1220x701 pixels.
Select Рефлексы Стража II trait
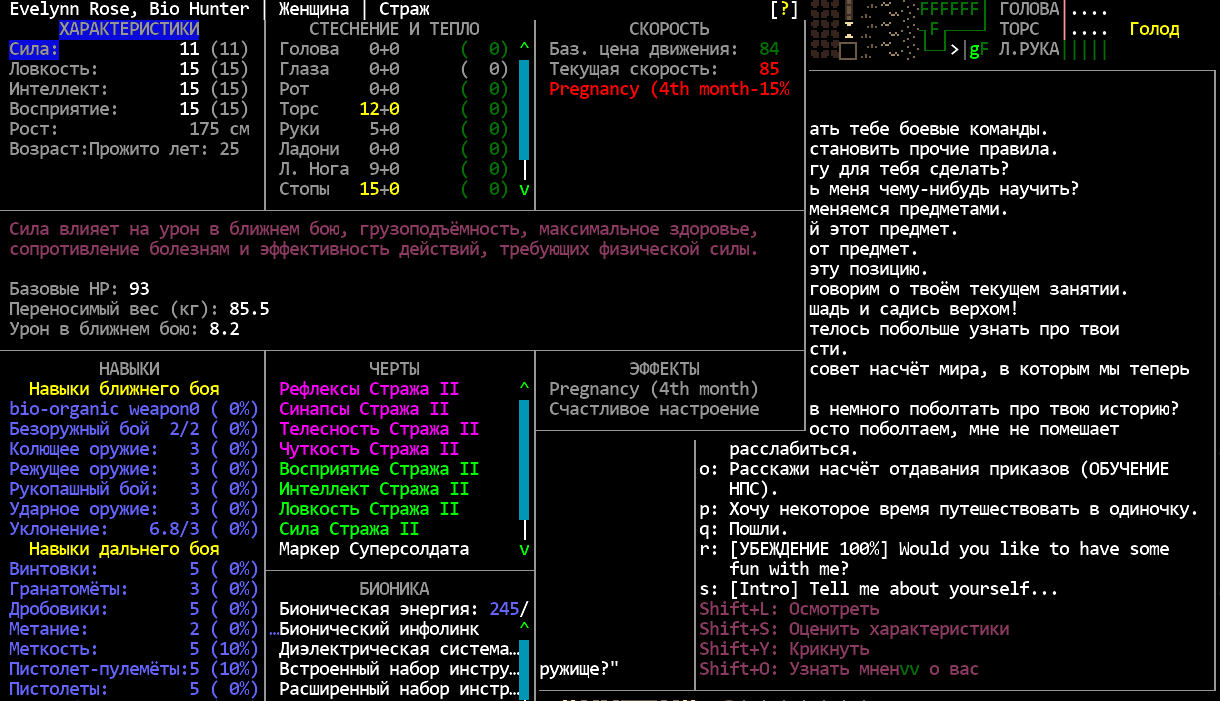pos(369,389)
